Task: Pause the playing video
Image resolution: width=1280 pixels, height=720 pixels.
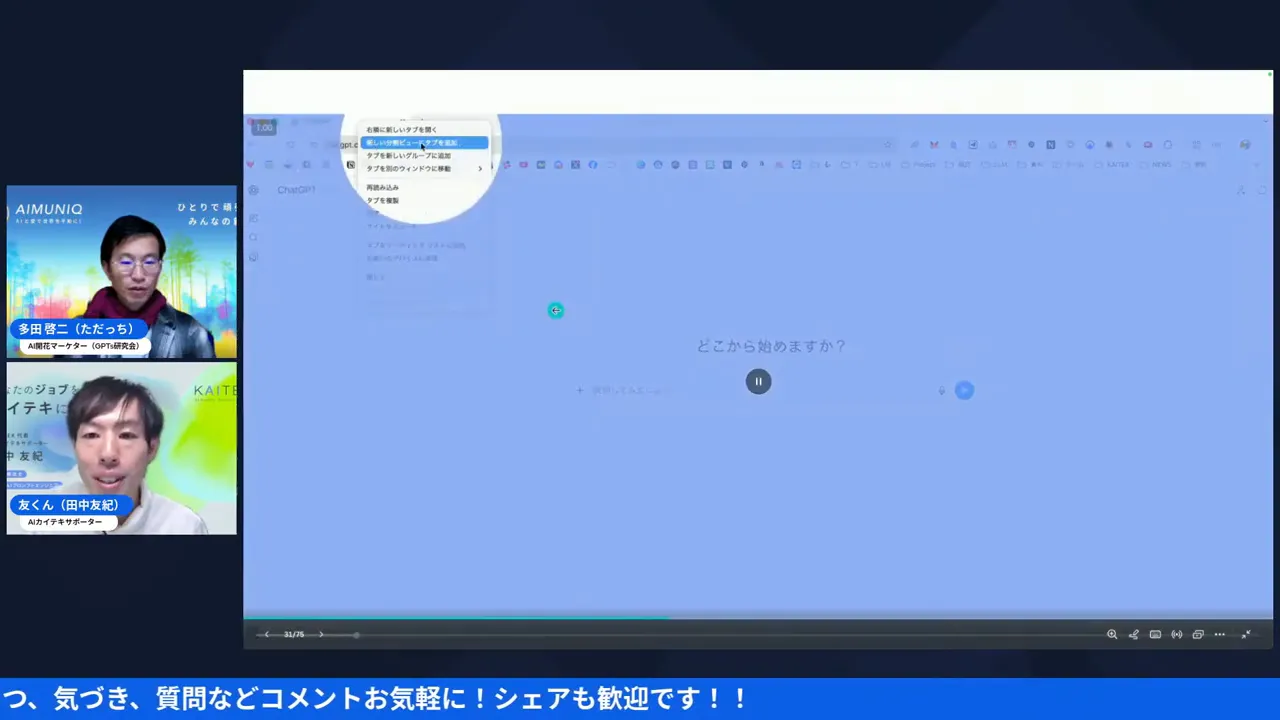Action: (x=758, y=381)
